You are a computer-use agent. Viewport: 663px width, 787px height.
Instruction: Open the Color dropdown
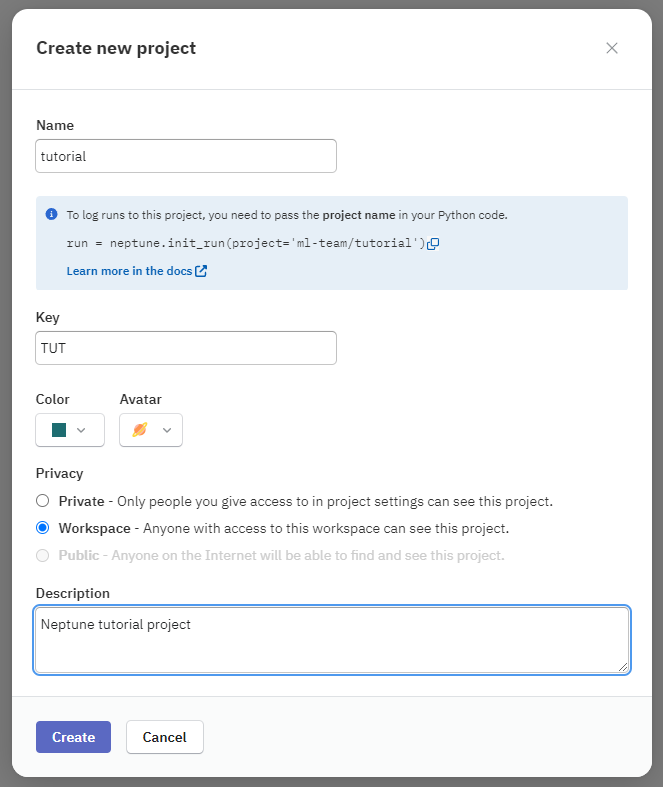click(x=70, y=430)
